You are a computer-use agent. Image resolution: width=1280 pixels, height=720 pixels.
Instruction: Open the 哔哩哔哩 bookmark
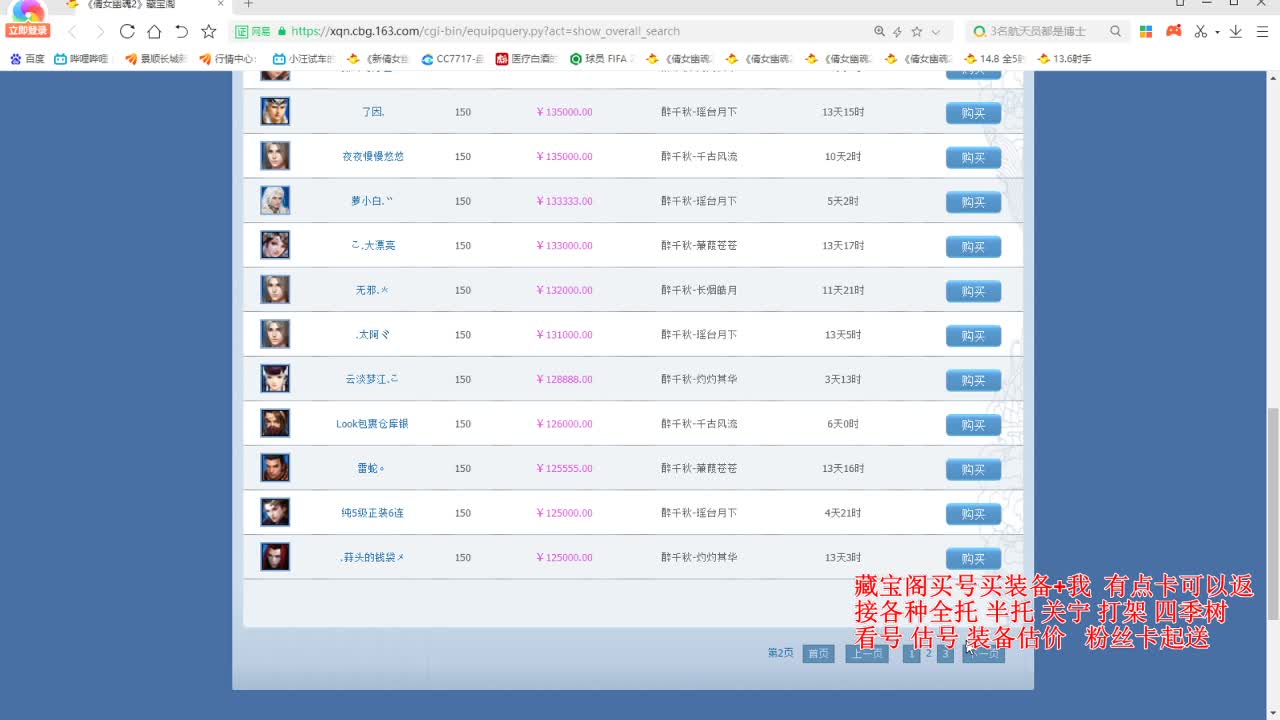[82, 59]
